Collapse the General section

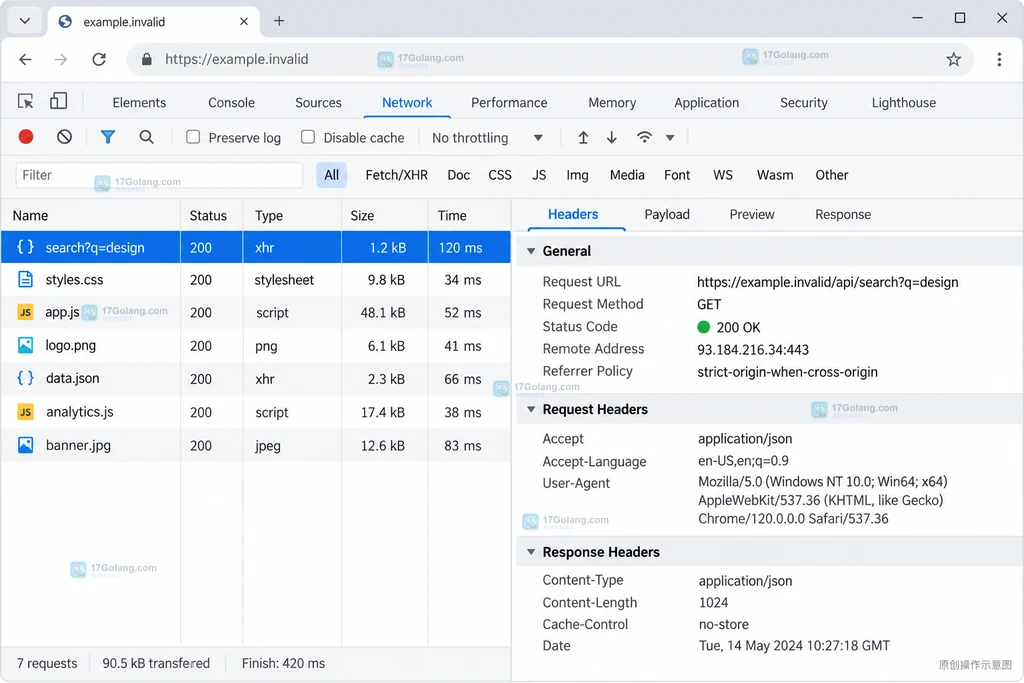pyautogui.click(x=531, y=251)
